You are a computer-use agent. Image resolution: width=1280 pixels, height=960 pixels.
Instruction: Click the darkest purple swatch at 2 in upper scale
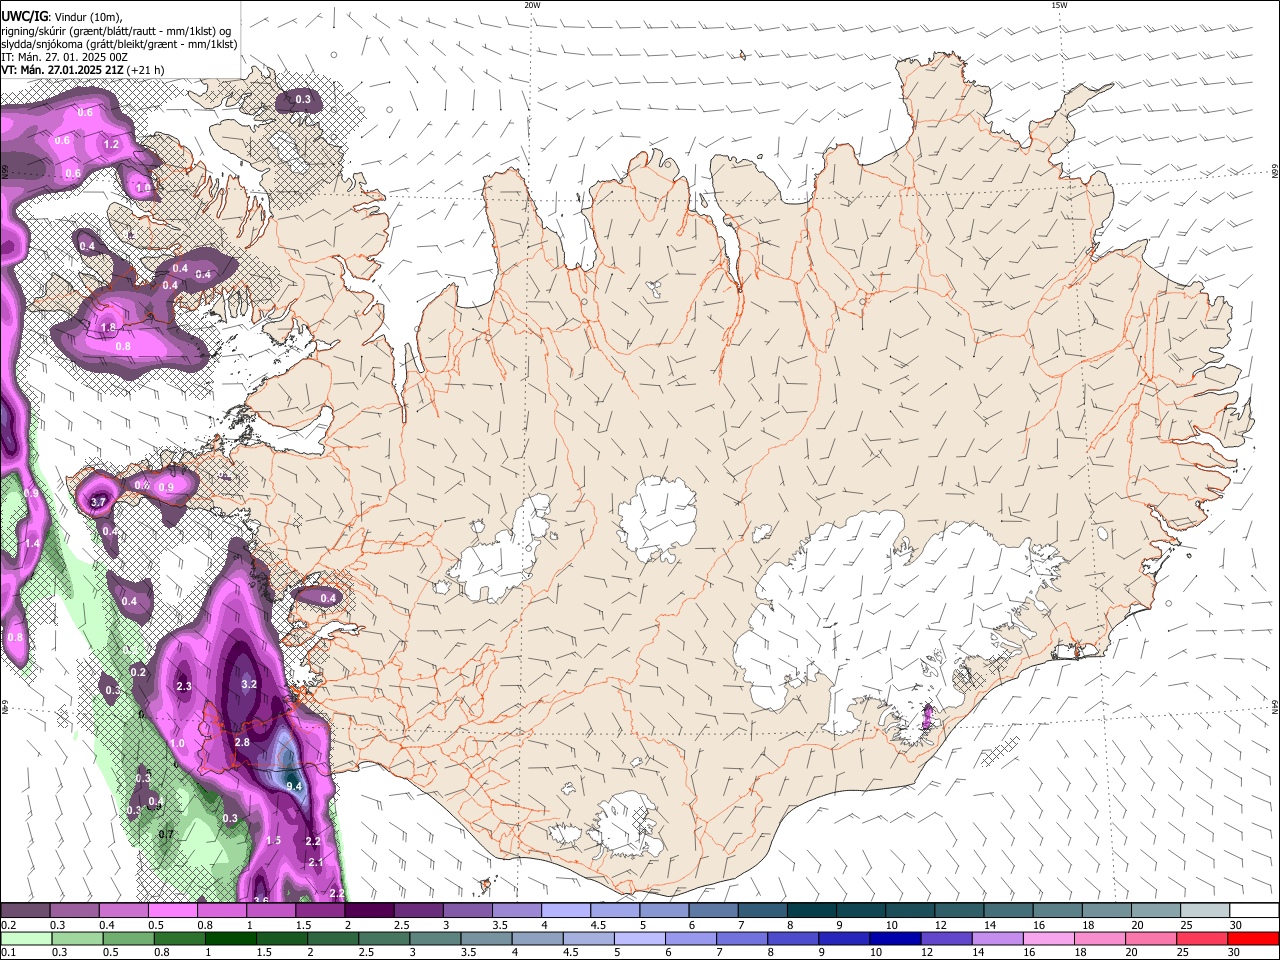coord(368,911)
